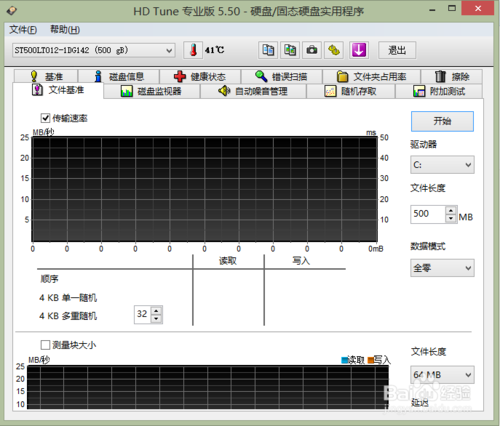Image resolution: width=500 pixels, height=426 pixels.
Task: Click the 退出 exit button
Action: point(397,50)
